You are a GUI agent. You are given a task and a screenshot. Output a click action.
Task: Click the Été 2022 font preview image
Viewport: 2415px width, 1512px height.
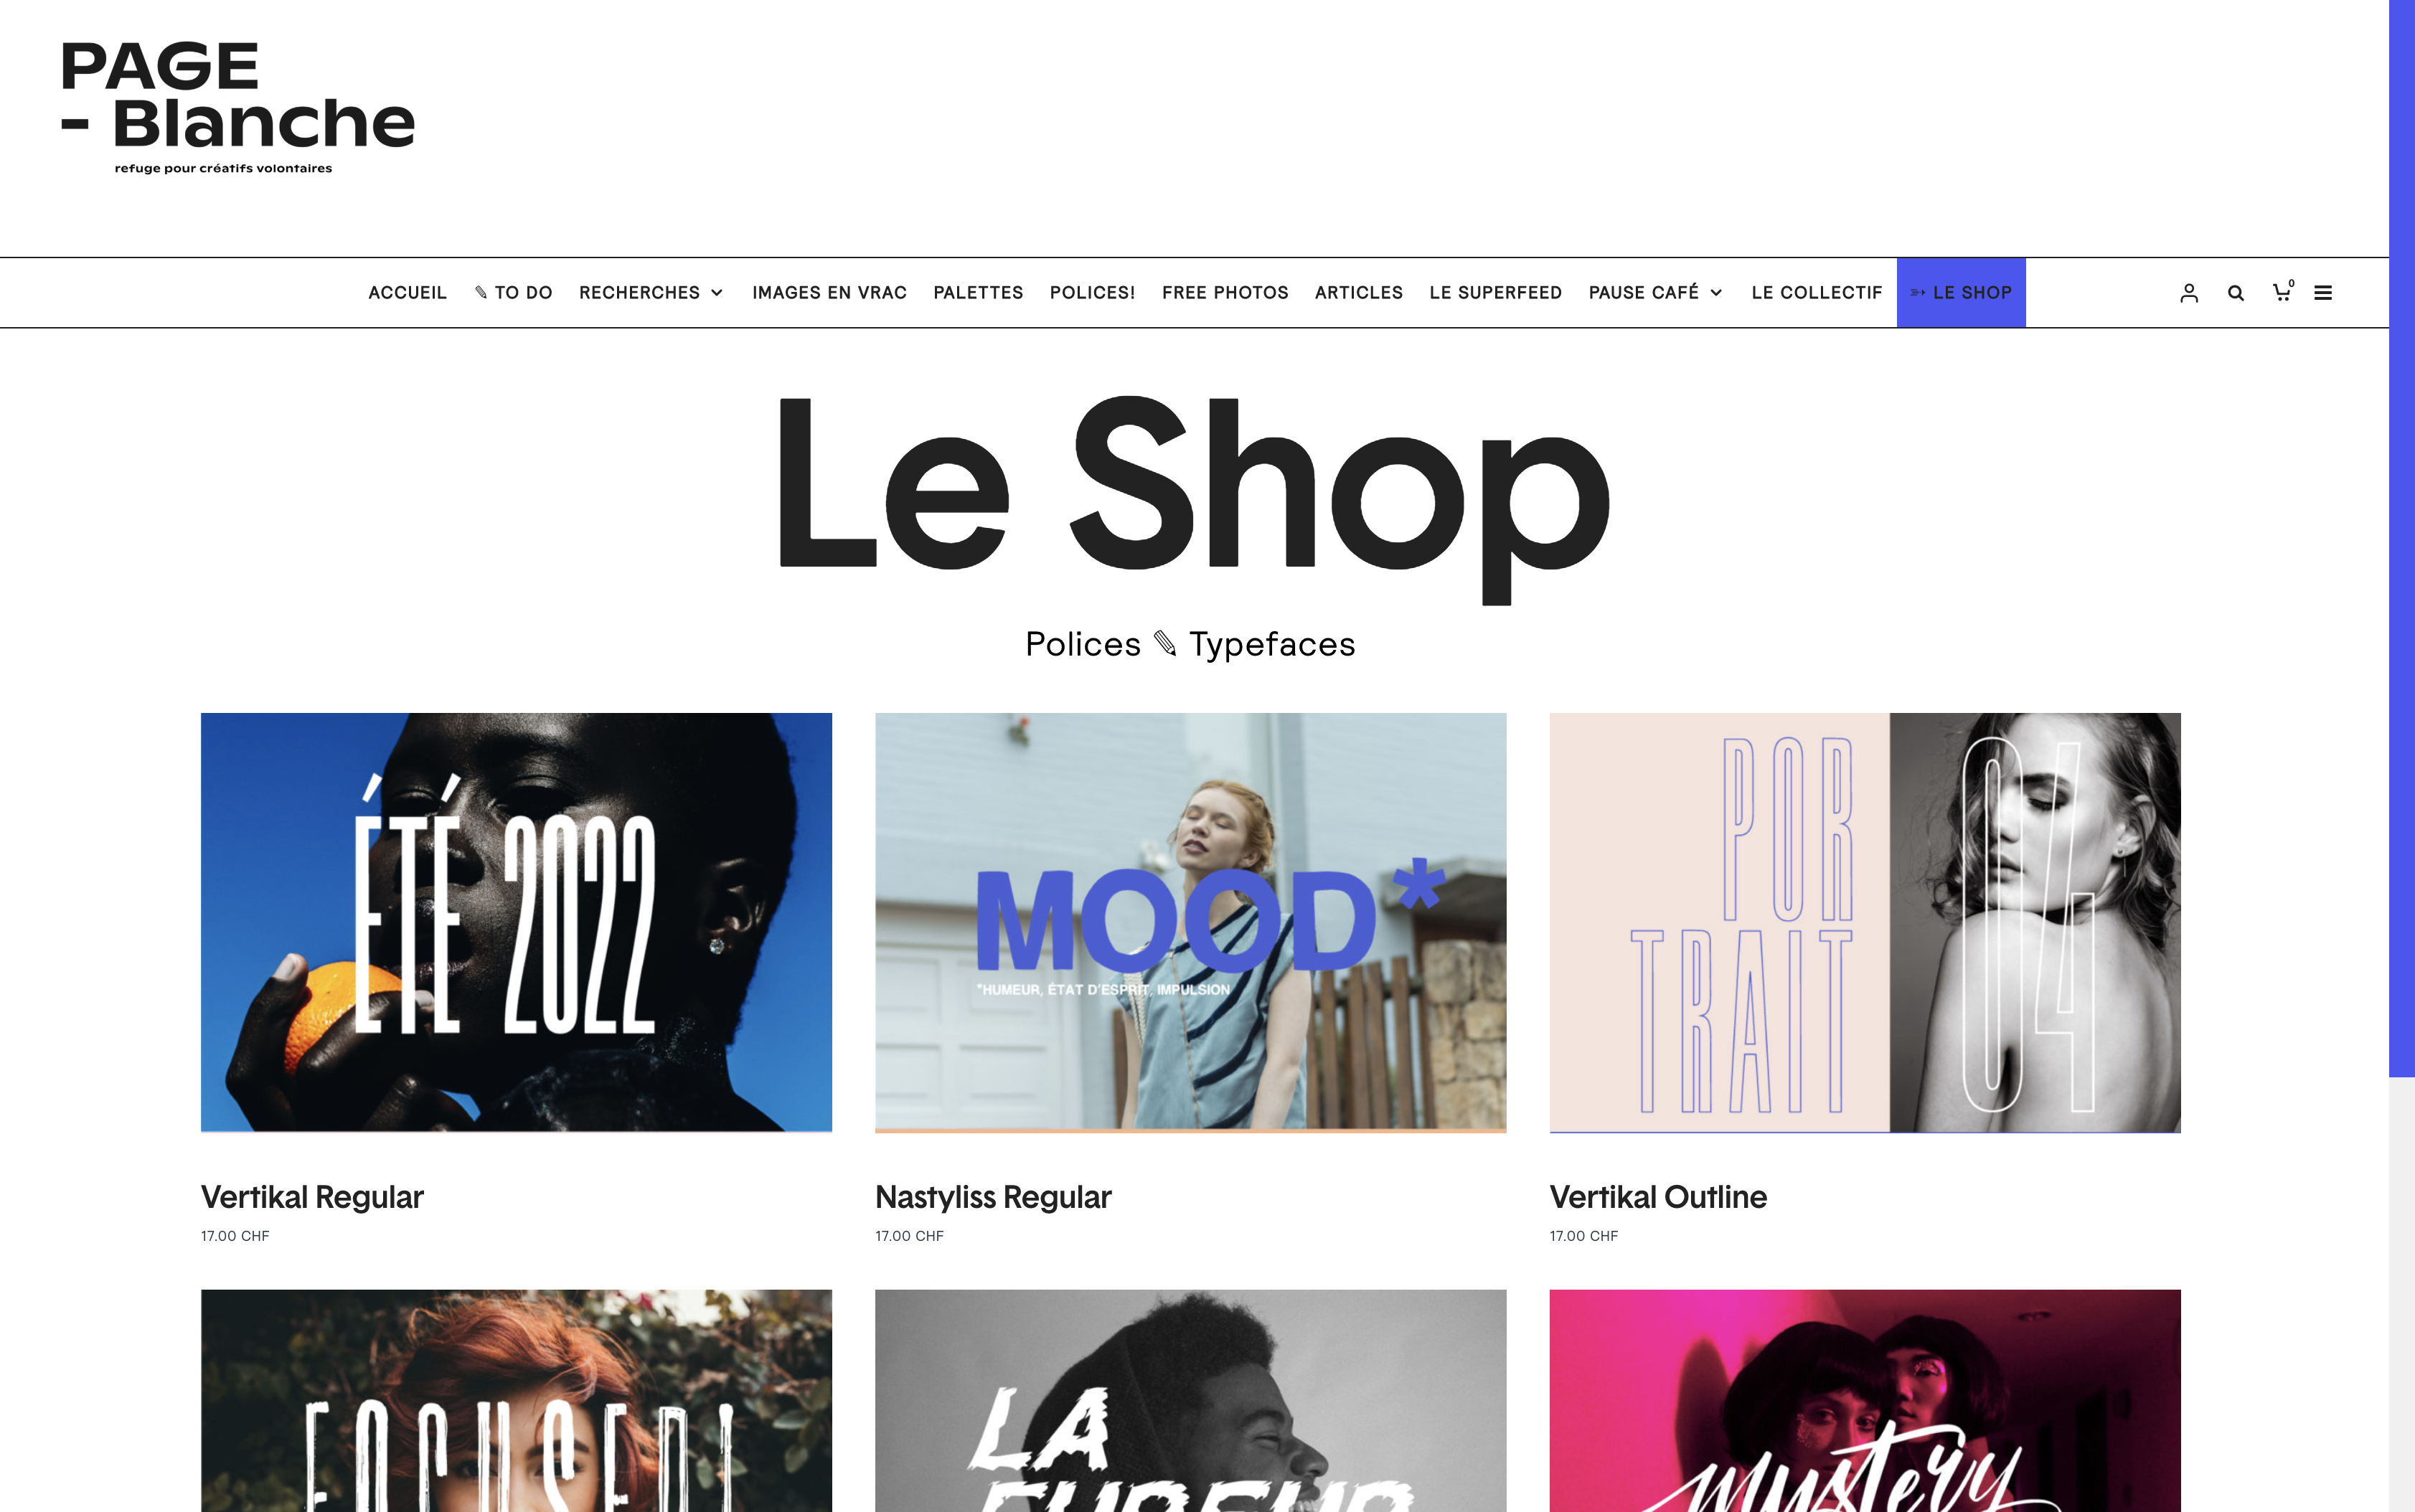516,922
